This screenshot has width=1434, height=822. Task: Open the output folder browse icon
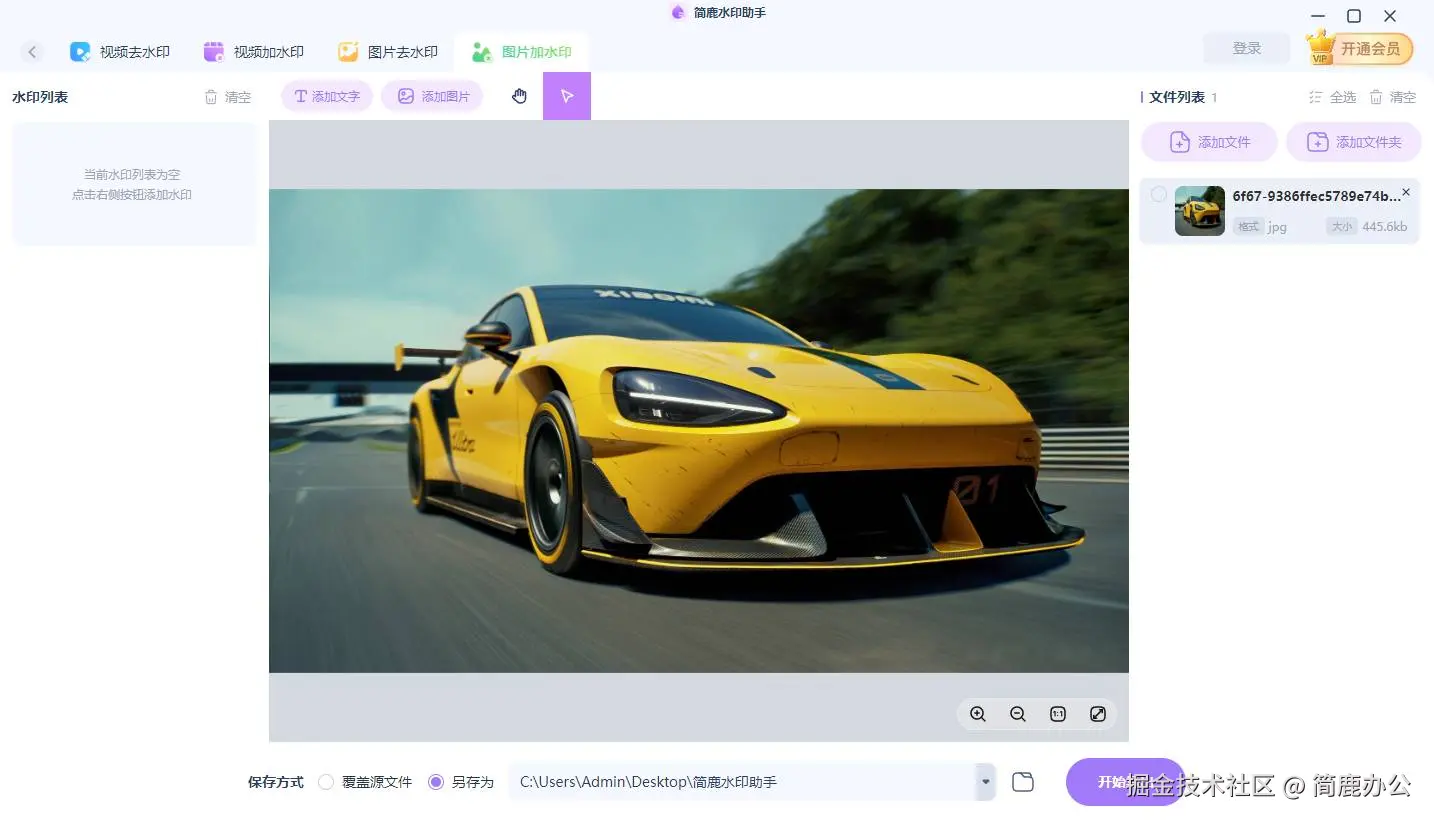[1023, 782]
